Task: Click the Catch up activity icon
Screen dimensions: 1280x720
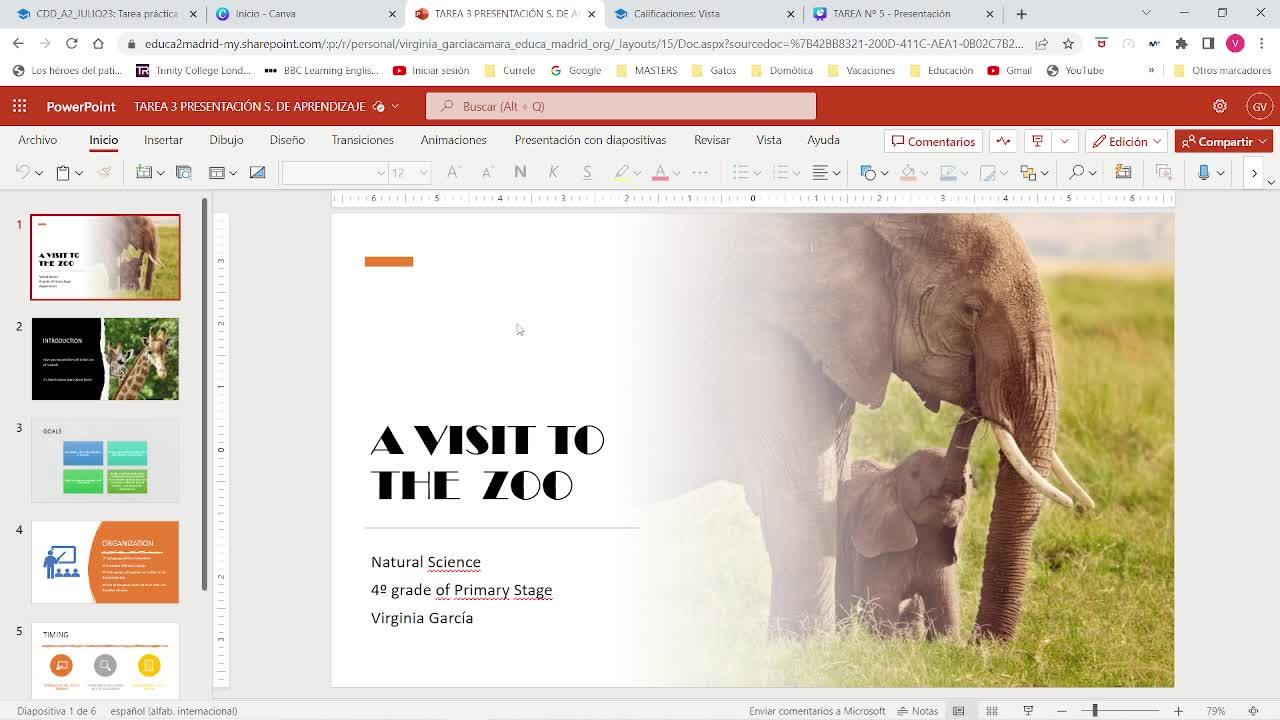Action: pyautogui.click(x=1003, y=141)
